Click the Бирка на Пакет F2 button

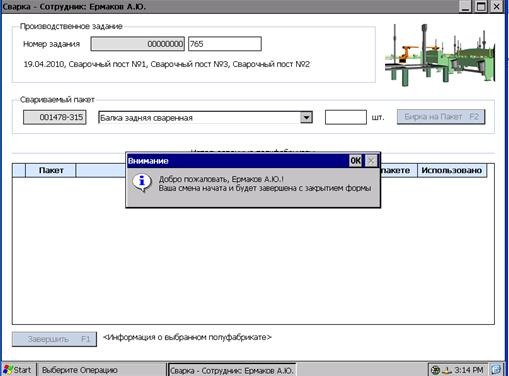(441, 117)
